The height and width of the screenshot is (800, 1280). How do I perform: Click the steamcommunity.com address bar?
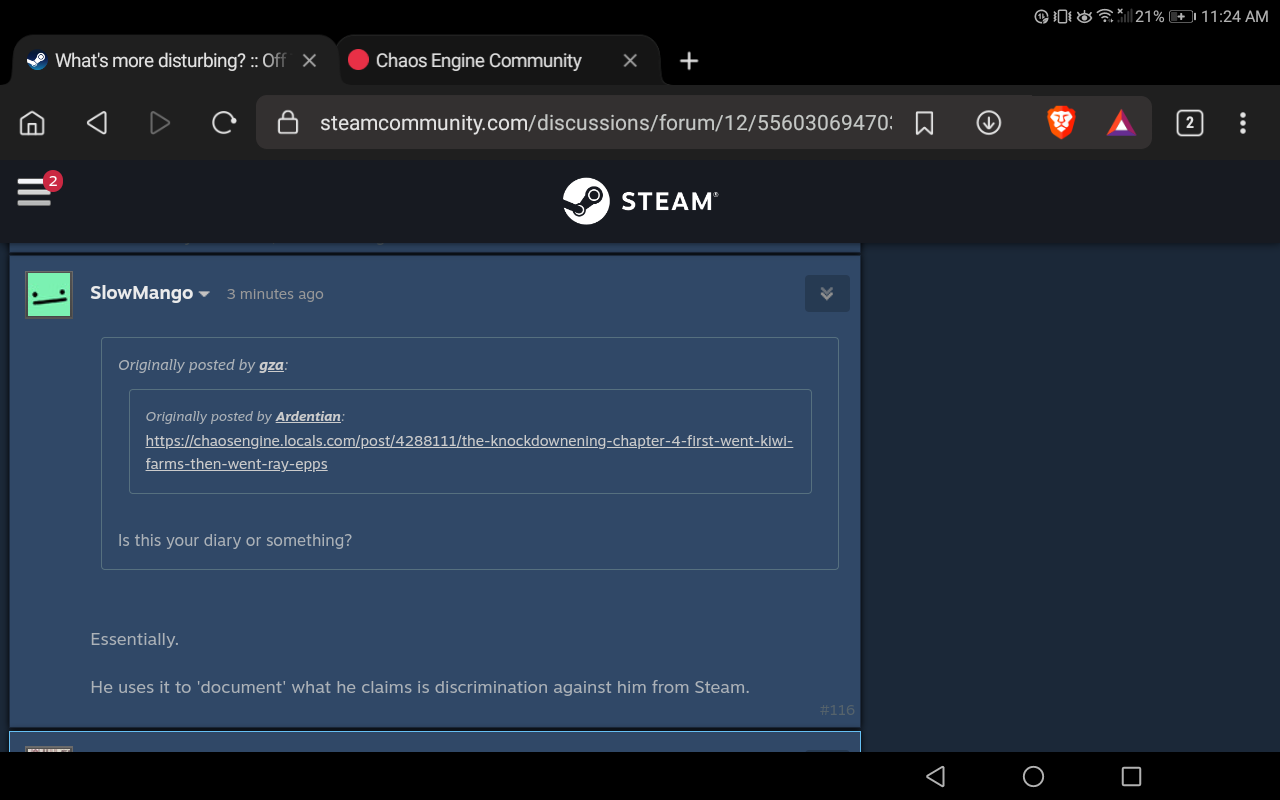click(x=605, y=123)
